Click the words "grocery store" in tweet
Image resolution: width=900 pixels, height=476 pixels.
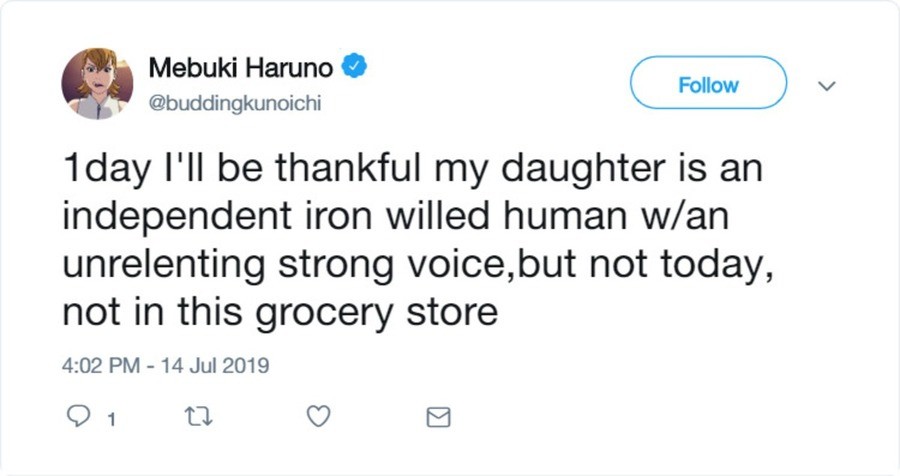click(376, 313)
